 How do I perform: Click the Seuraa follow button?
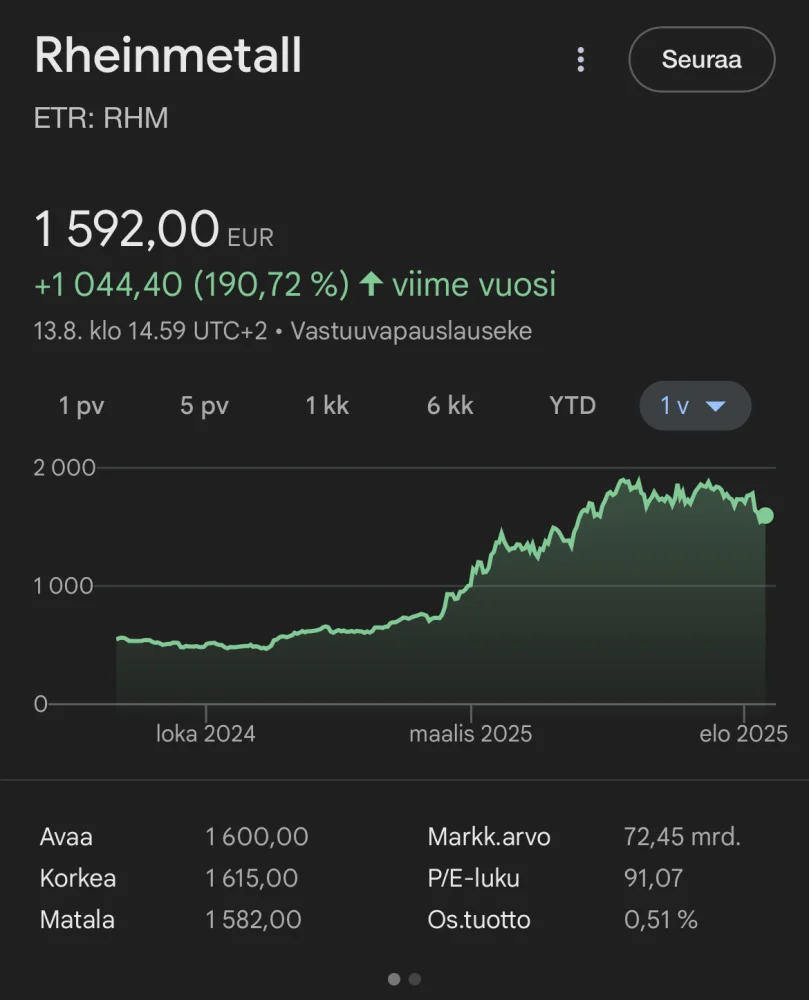point(701,60)
